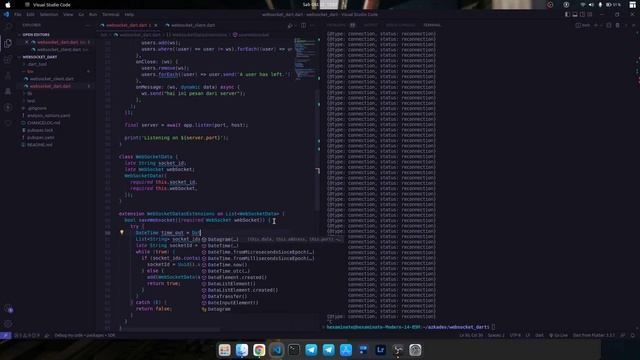Open Terminal app from the dock

[x=293, y=350]
